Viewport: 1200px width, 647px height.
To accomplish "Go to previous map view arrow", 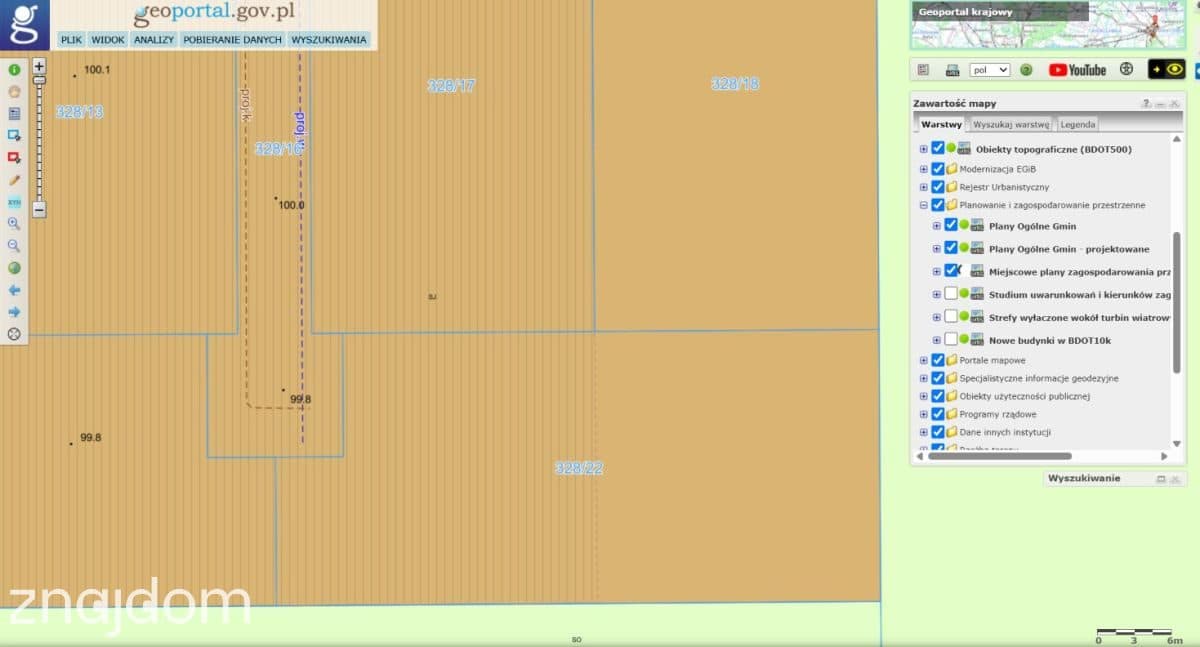I will pos(14,290).
